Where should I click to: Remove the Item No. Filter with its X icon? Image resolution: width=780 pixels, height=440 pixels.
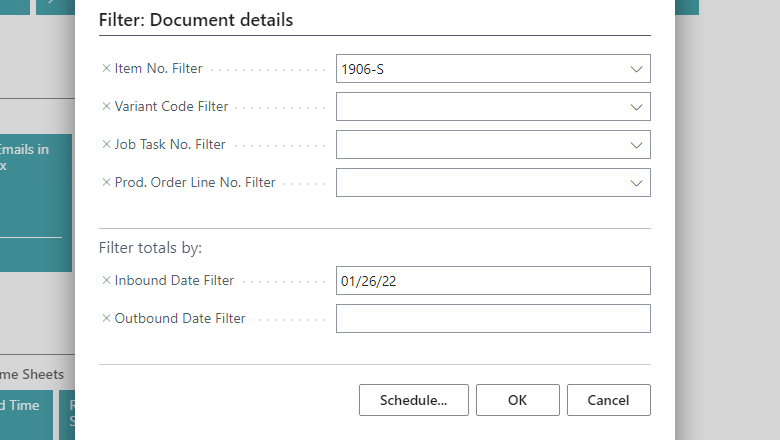tap(106, 69)
